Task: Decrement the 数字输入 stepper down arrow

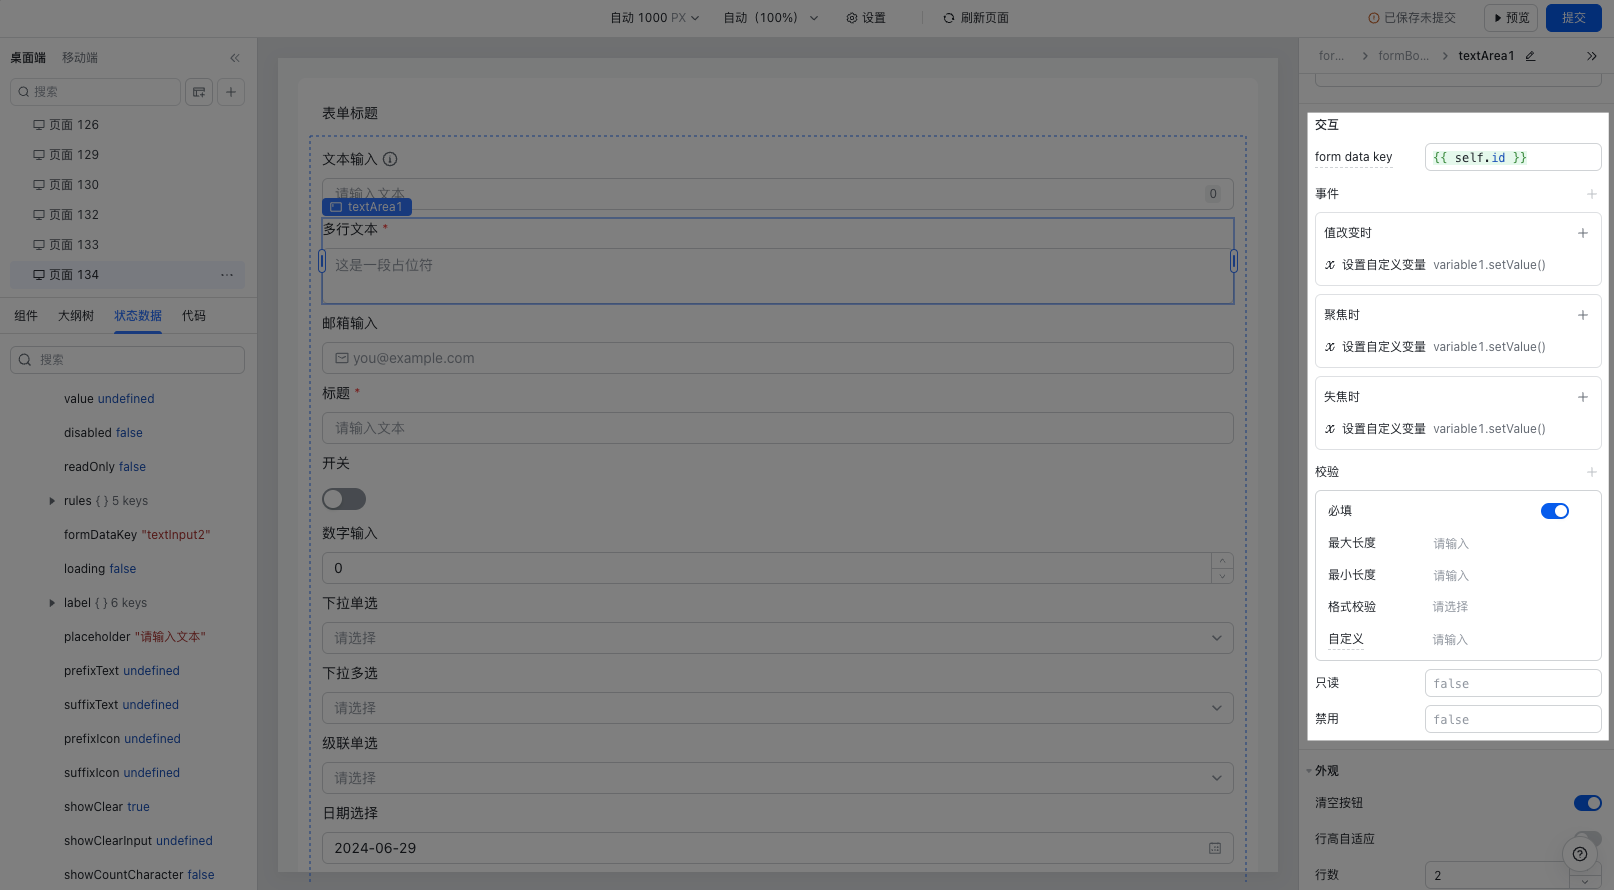Action: point(1222,576)
